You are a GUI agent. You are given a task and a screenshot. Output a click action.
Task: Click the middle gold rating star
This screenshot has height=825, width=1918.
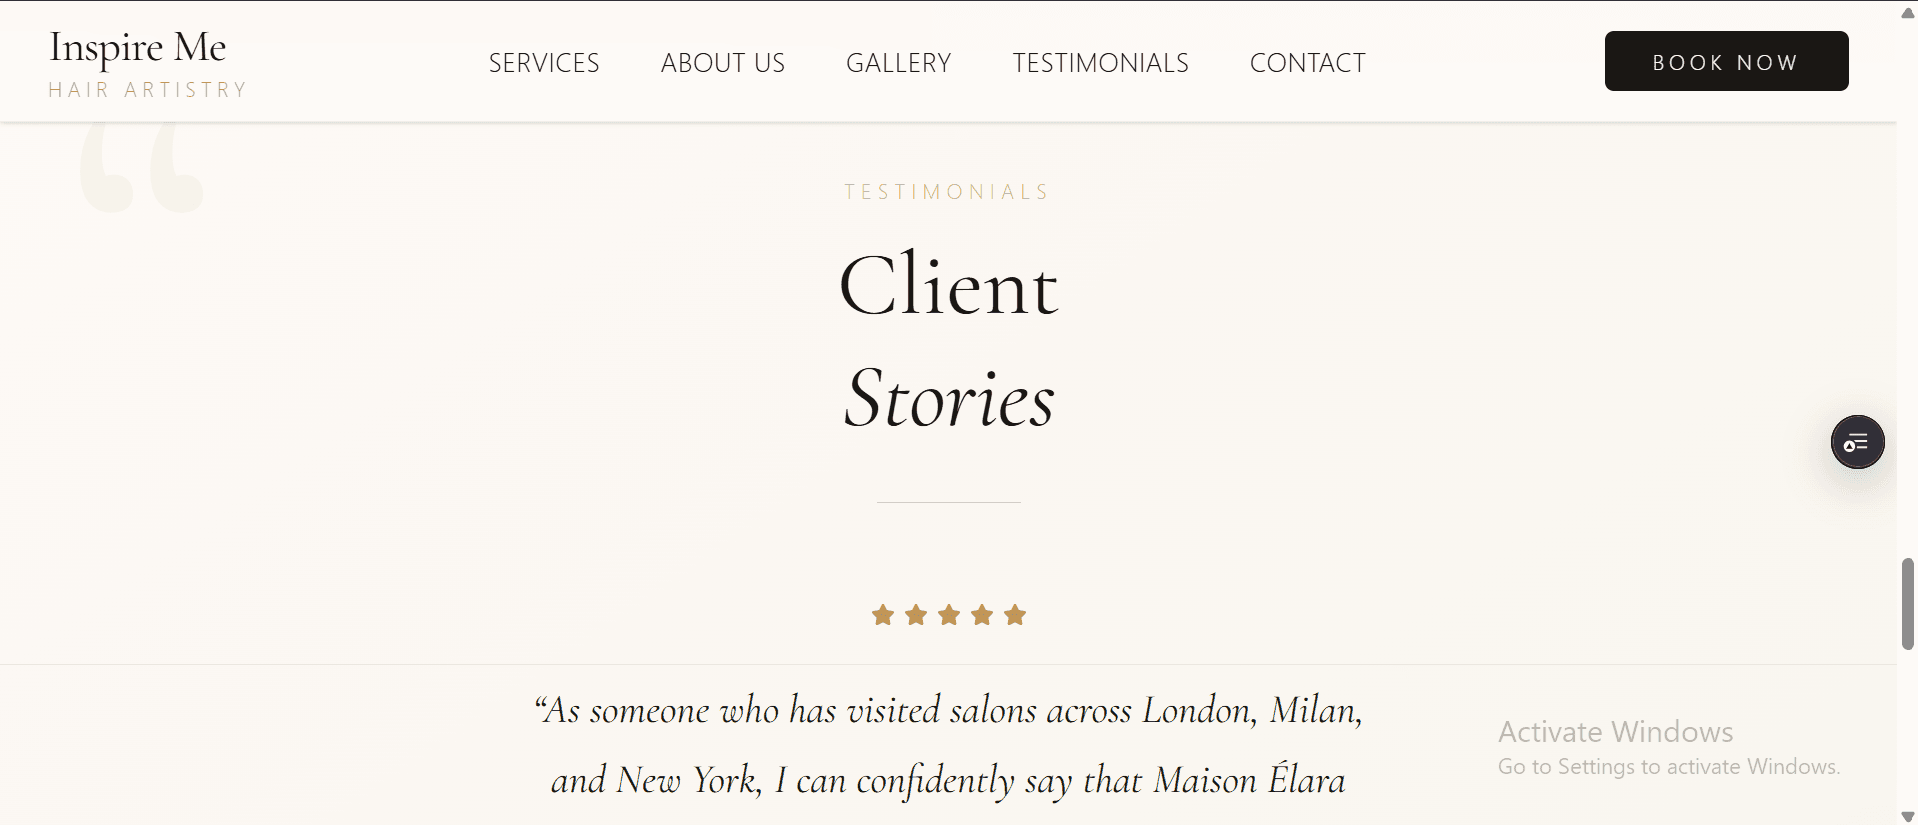coord(949,615)
